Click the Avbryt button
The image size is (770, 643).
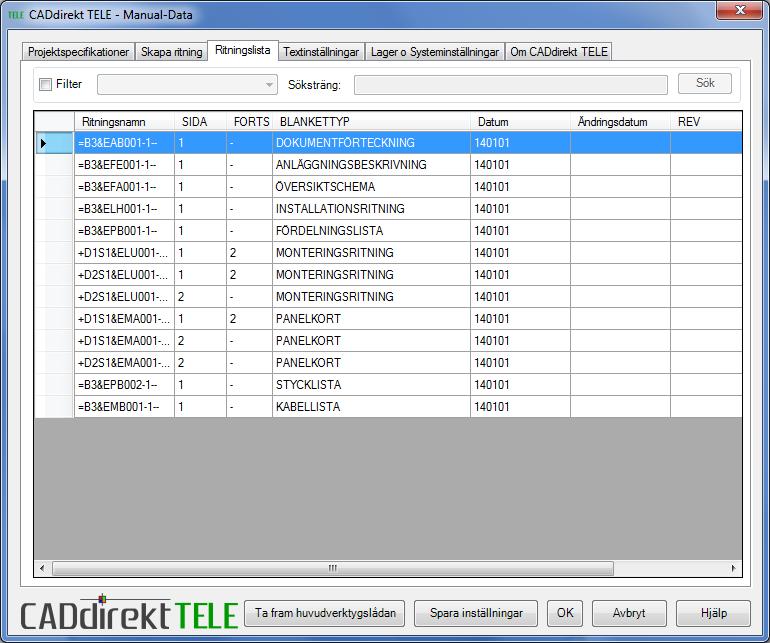point(629,613)
